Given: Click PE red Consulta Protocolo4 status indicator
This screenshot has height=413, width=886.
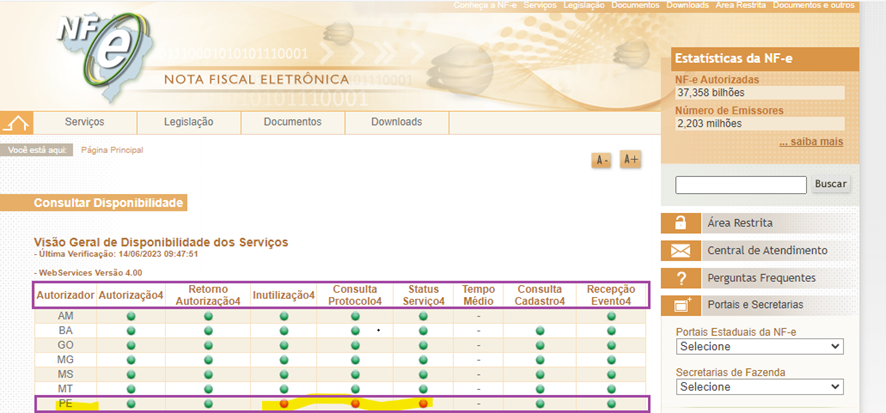Looking at the screenshot, I should tap(355, 404).
